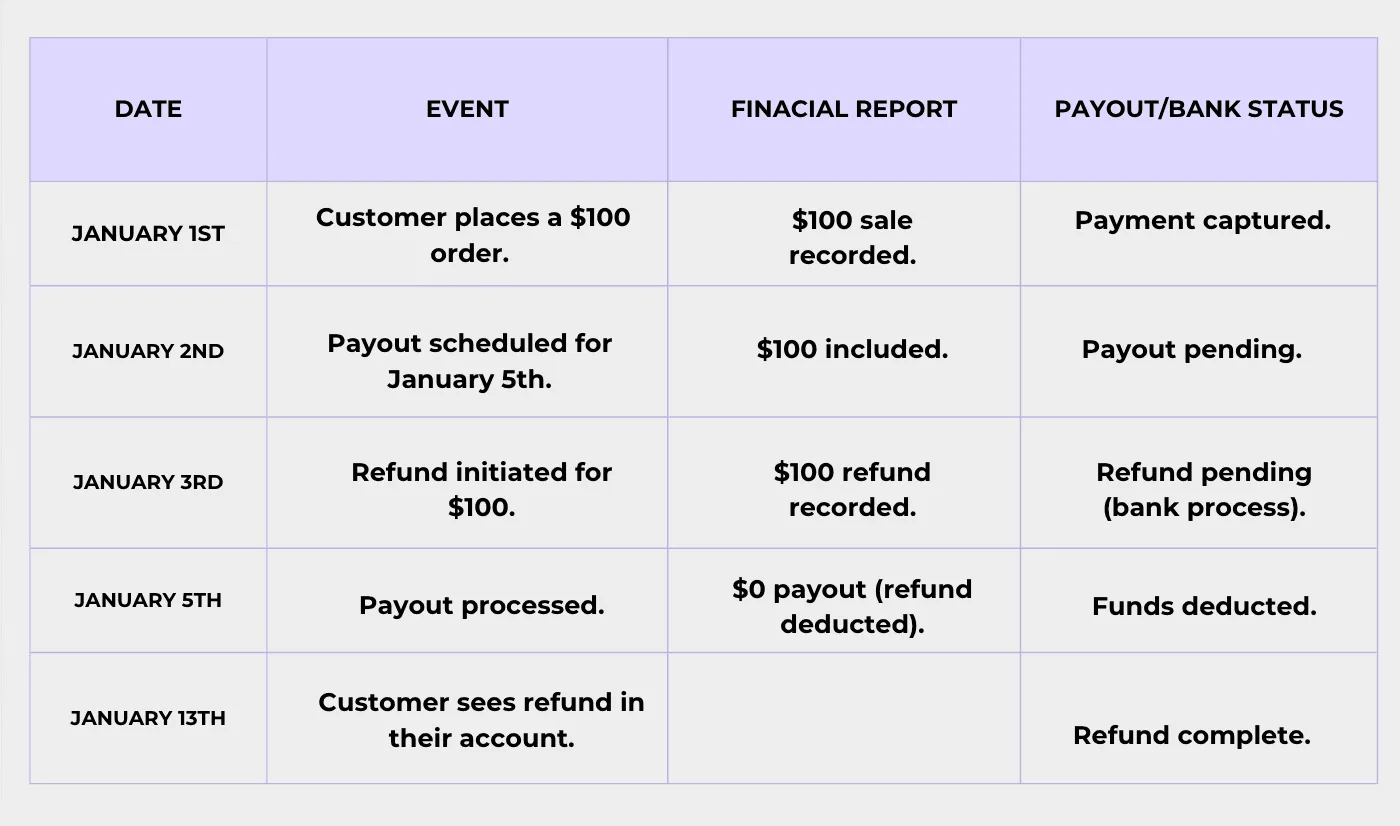Select '$0 payout (refund deducted)' cell
The image size is (1400, 826).
[844, 600]
